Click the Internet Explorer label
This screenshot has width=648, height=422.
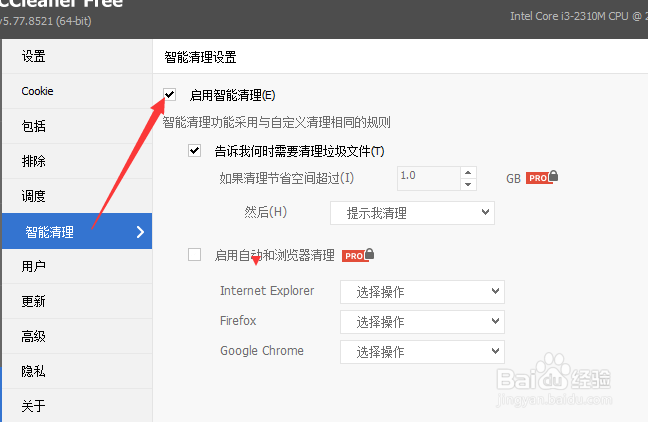point(267,291)
